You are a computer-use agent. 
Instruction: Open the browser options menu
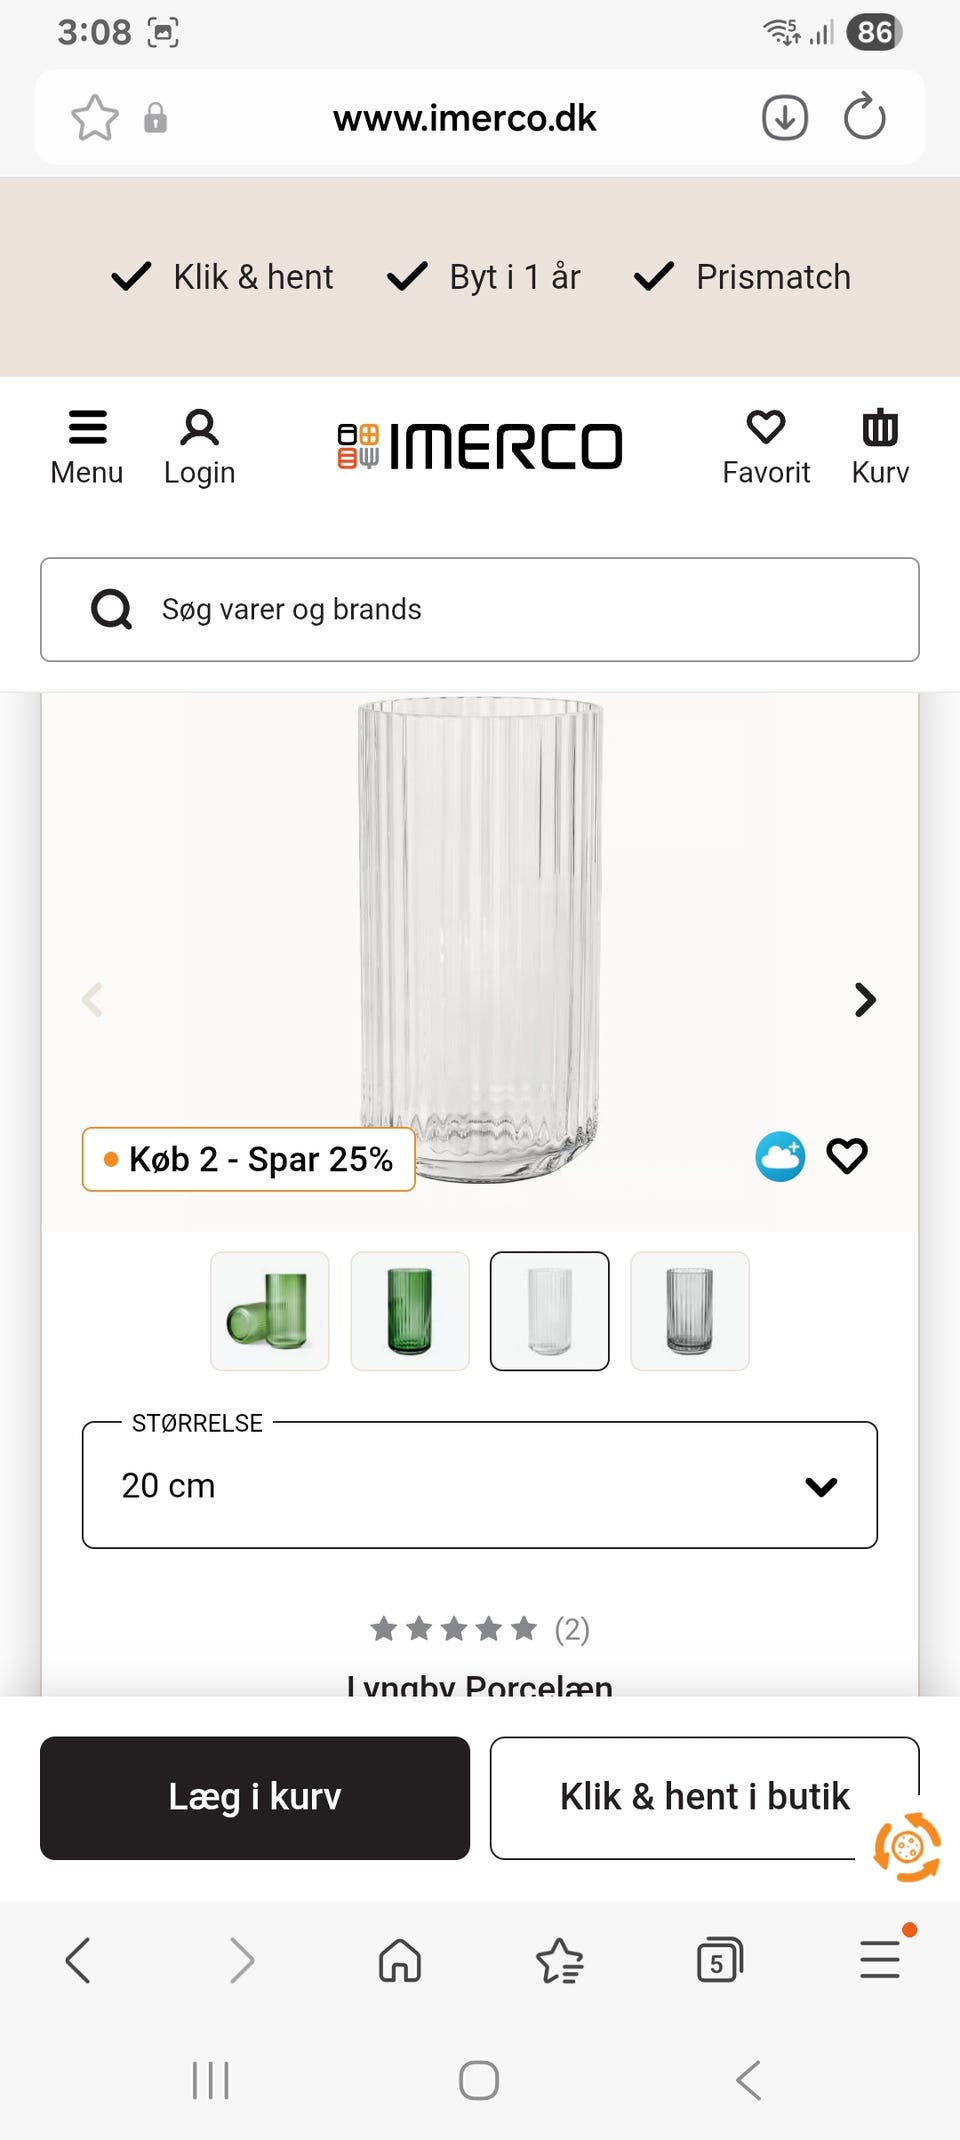[880, 1960]
